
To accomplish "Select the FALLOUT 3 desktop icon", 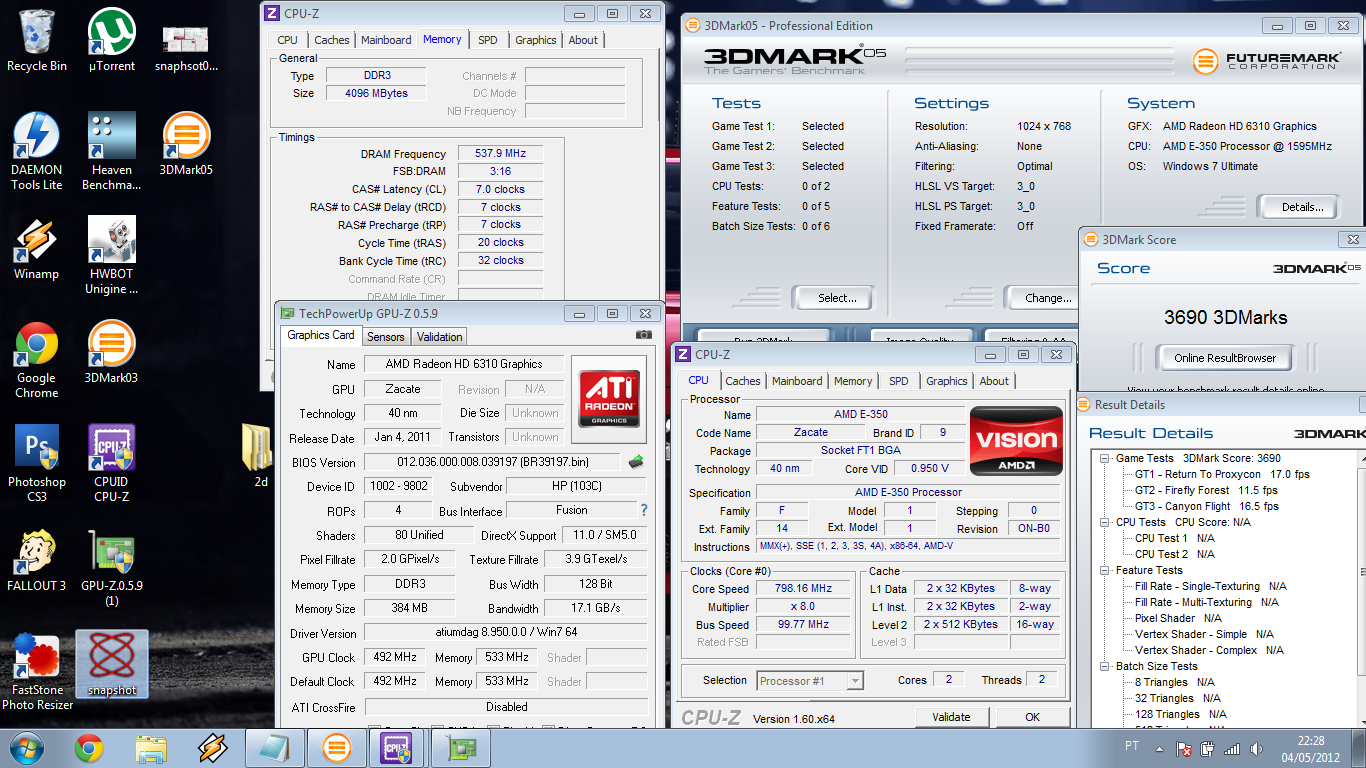I will click(x=37, y=560).
